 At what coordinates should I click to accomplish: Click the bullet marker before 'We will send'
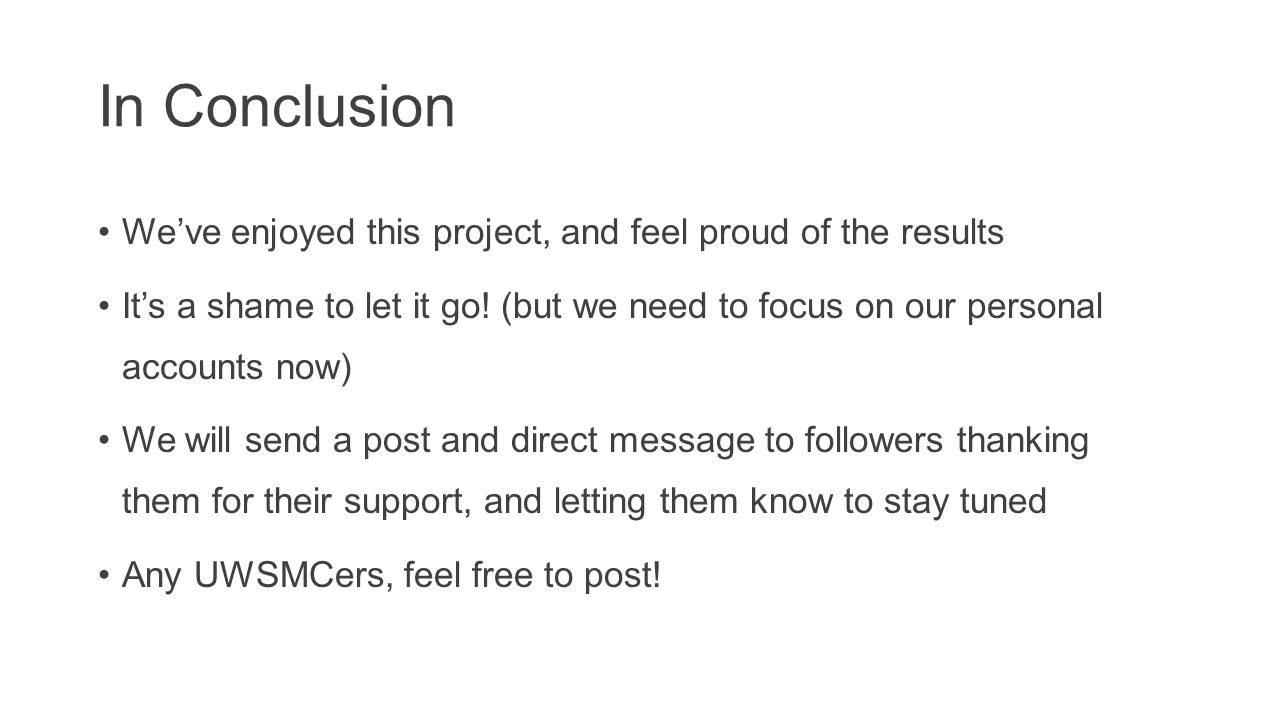(106, 441)
